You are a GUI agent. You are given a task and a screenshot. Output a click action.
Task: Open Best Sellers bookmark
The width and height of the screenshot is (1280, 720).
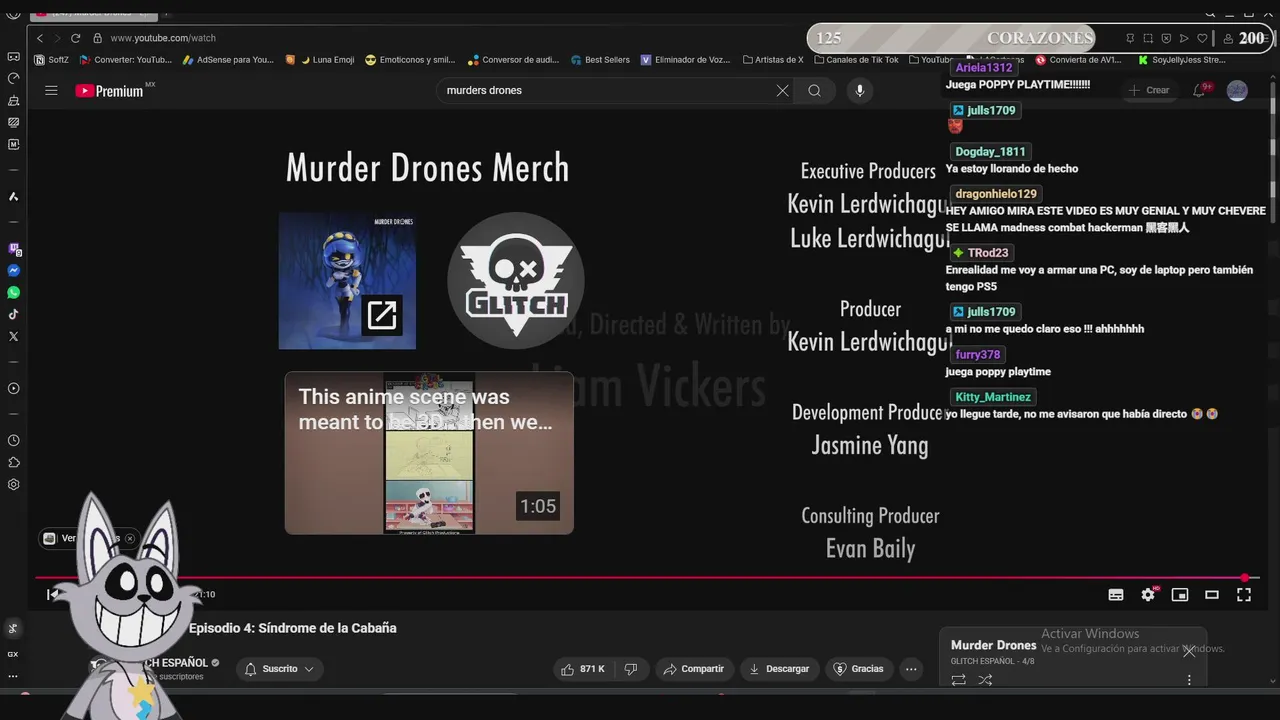coord(600,60)
